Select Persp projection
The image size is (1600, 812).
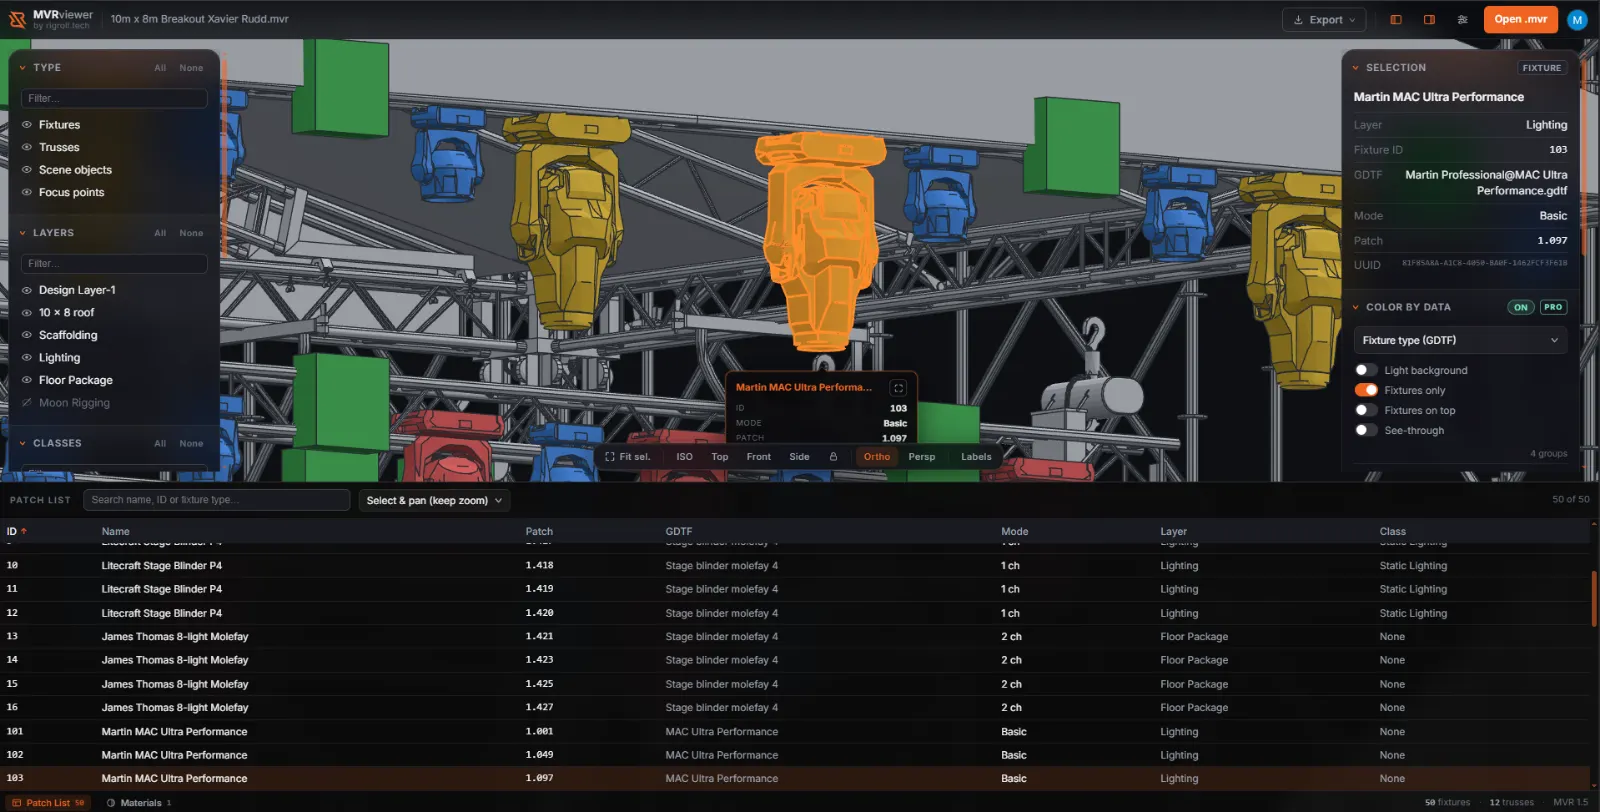(922, 457)
